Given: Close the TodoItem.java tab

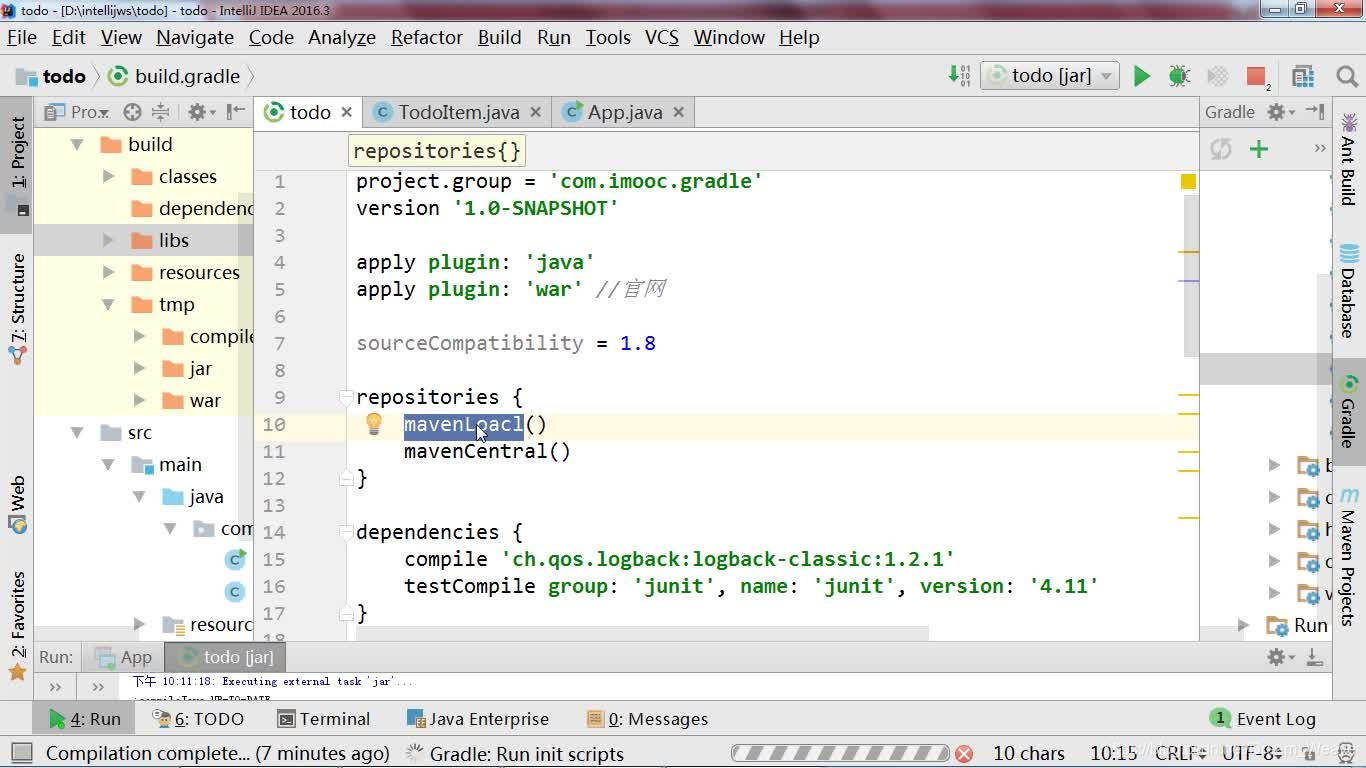Looking at the screenshot, I should [x=535, y=112].
